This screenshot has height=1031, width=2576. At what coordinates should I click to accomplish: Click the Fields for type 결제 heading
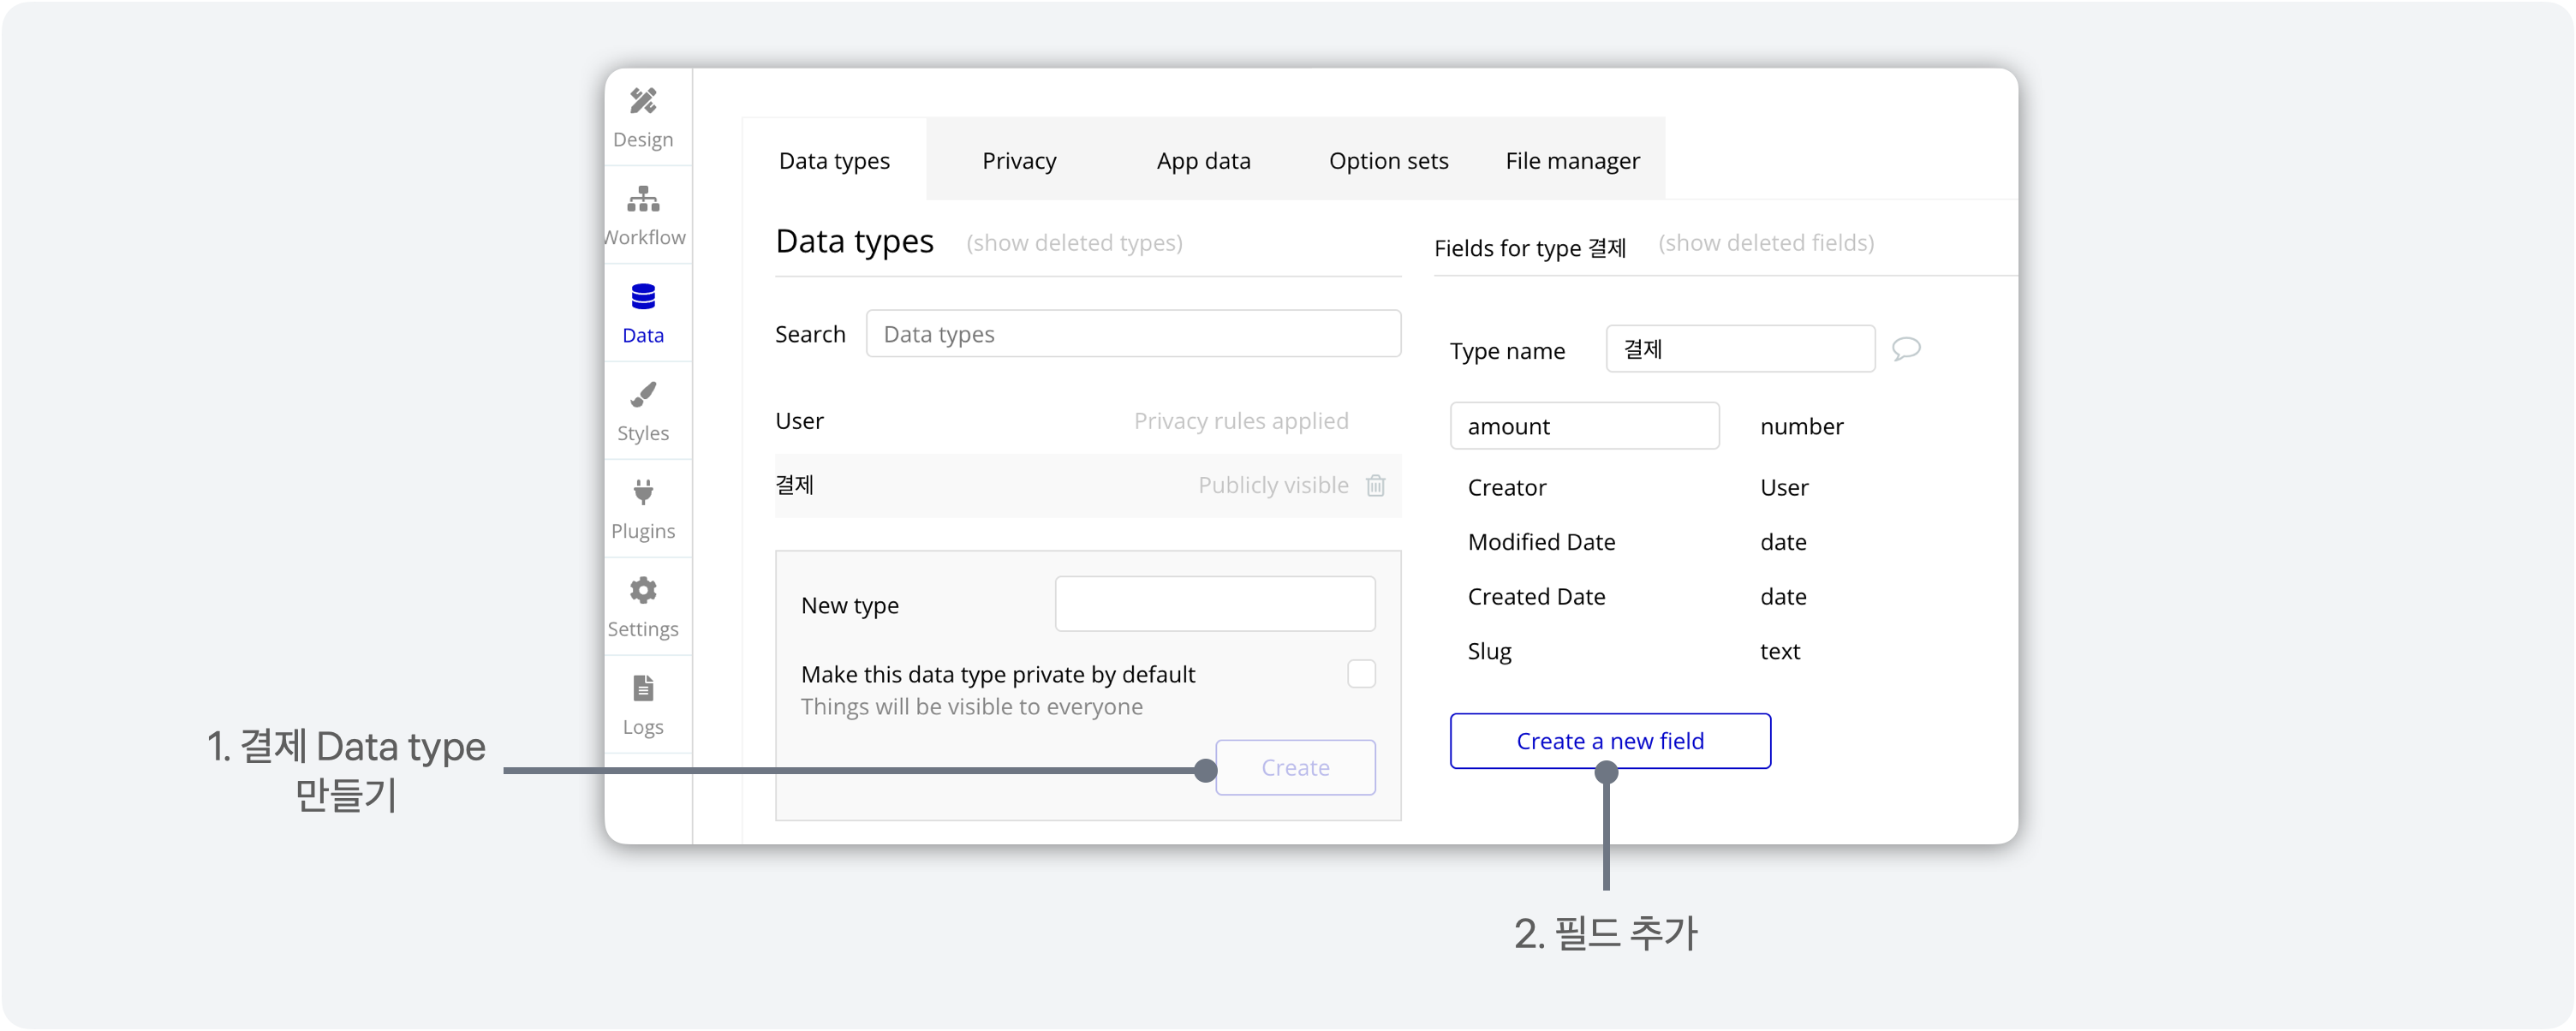coord(1530,247)
